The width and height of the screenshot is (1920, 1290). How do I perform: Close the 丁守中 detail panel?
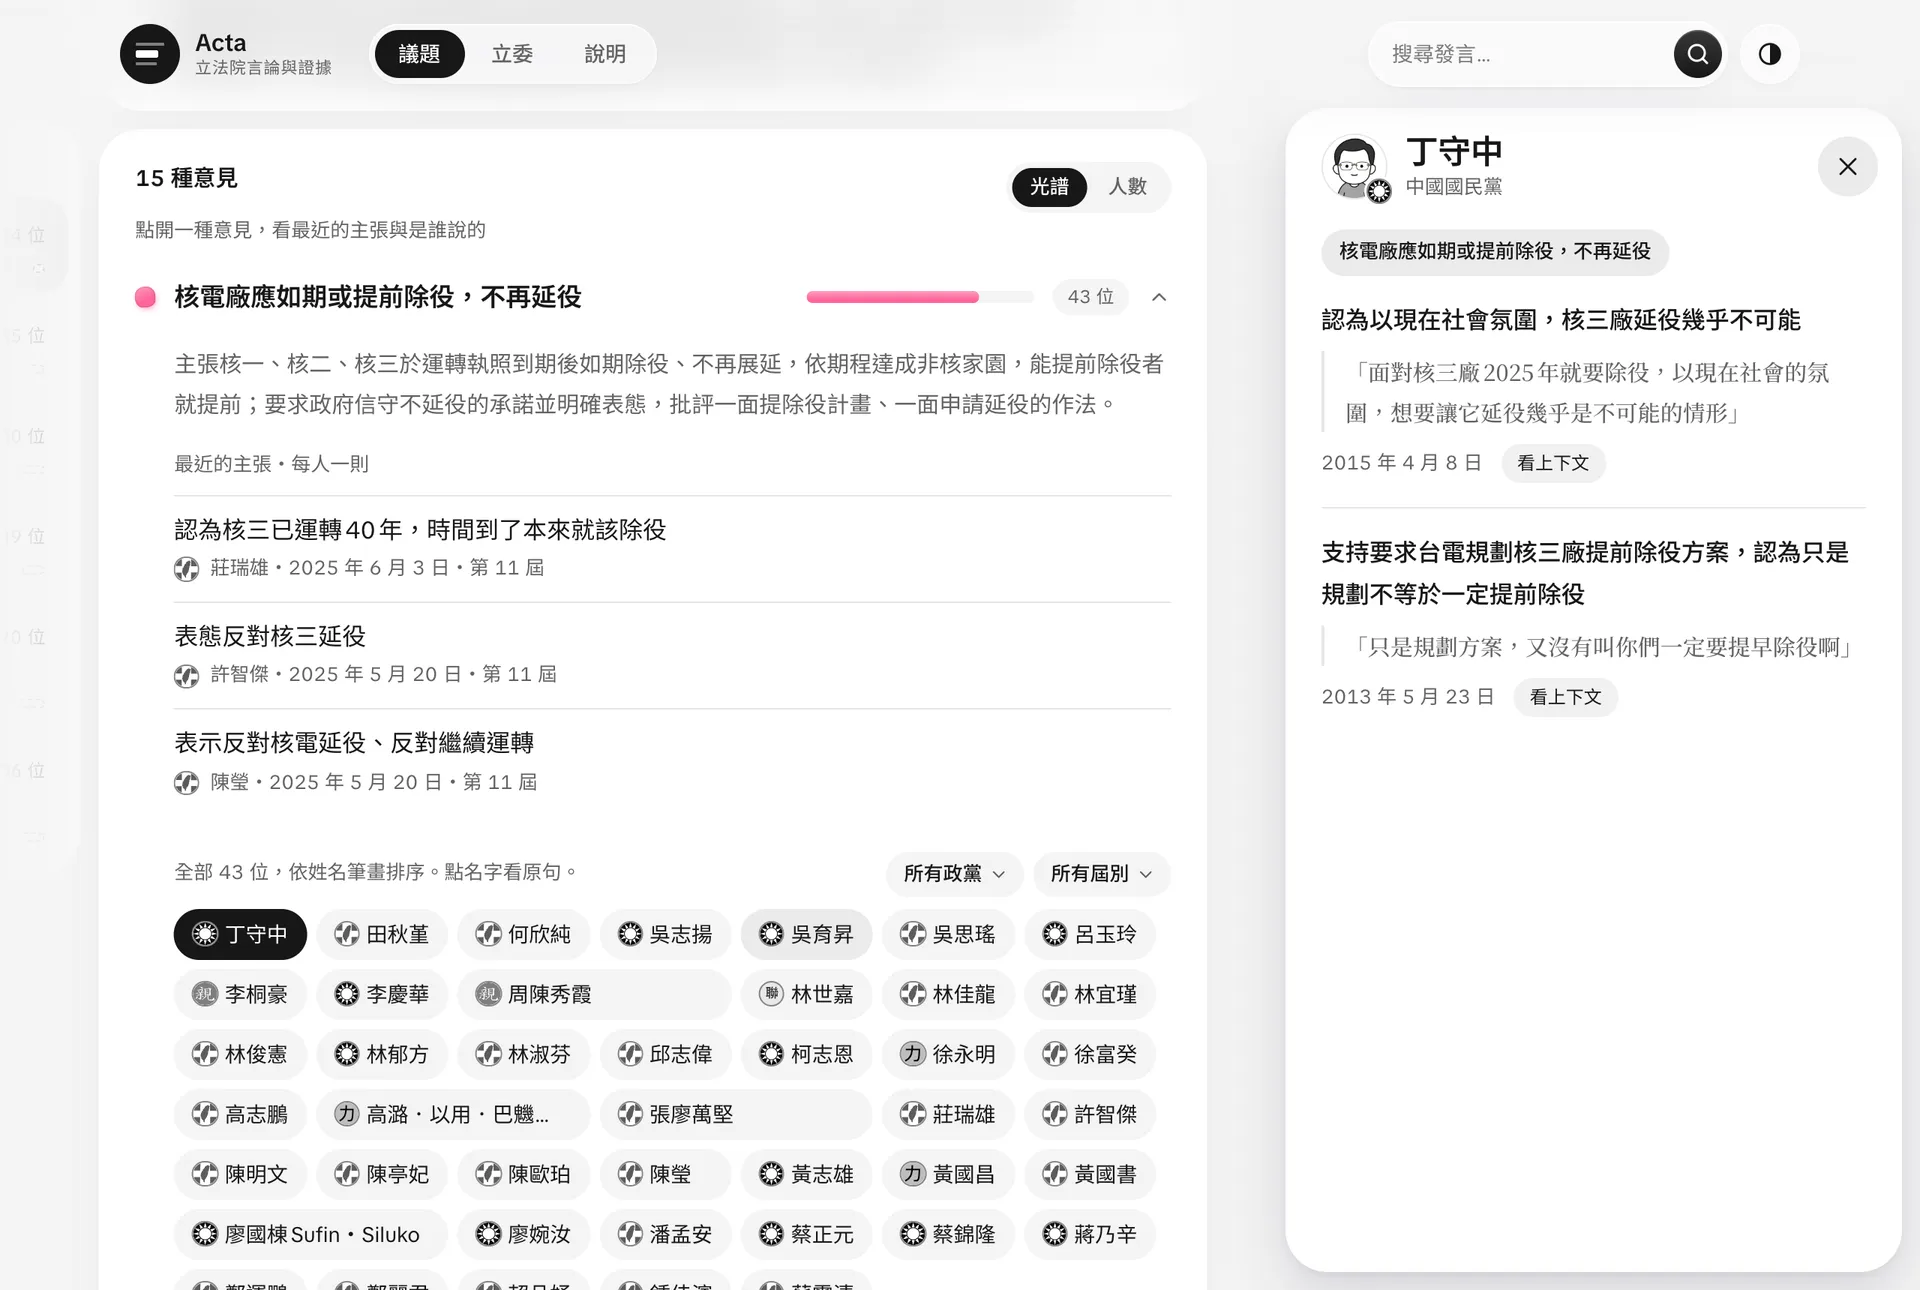(1847, 167)
